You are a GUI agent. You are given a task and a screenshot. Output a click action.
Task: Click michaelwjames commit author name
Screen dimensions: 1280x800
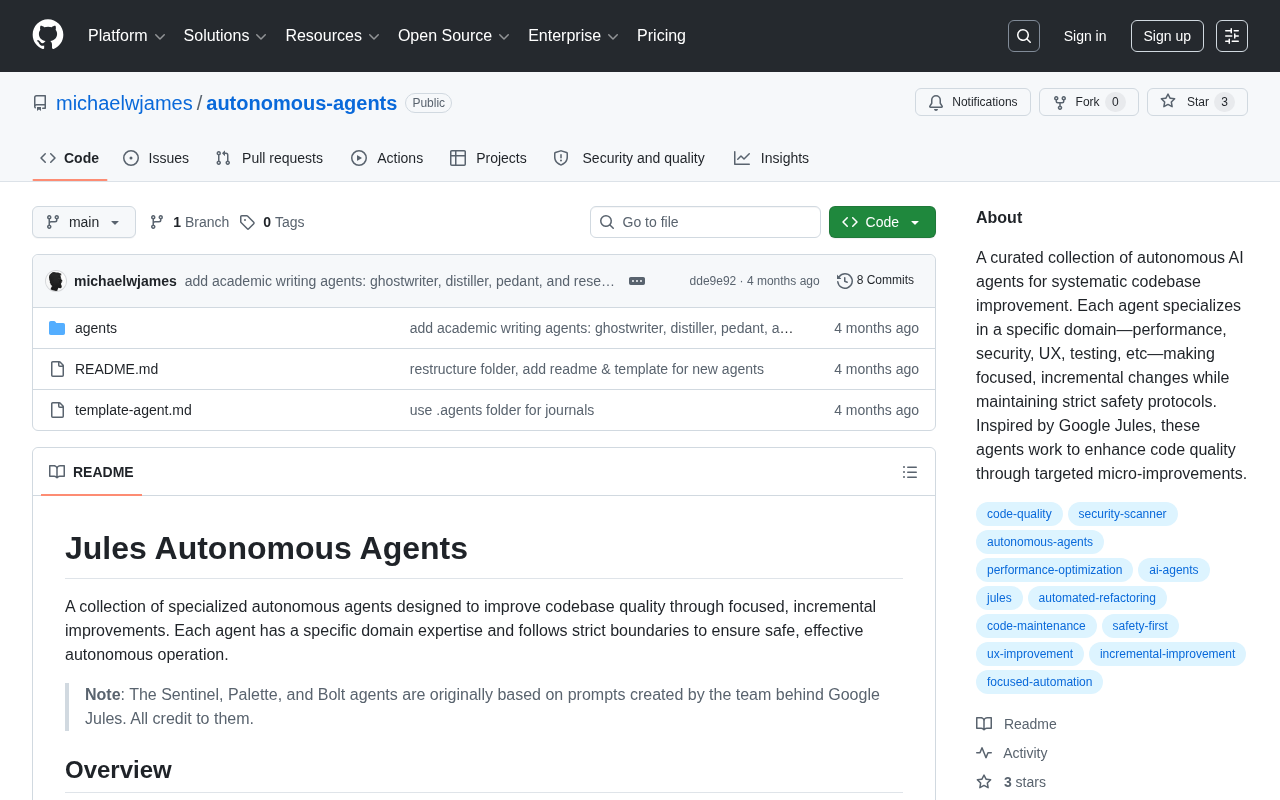(125, 281)
